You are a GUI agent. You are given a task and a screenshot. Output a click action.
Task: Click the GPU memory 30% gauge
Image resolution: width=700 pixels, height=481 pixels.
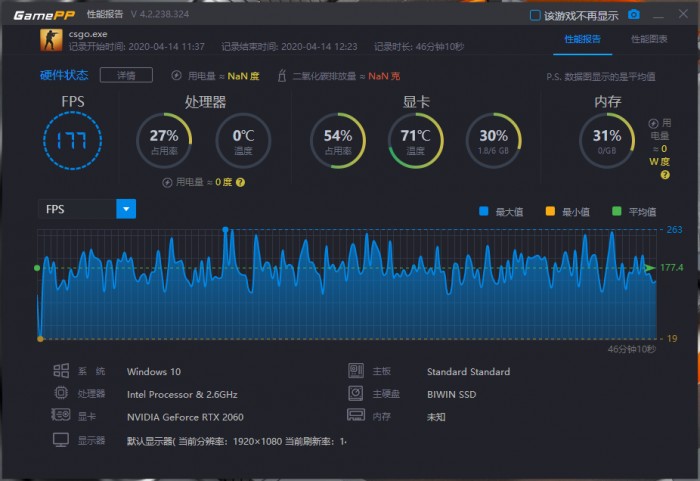493,141
